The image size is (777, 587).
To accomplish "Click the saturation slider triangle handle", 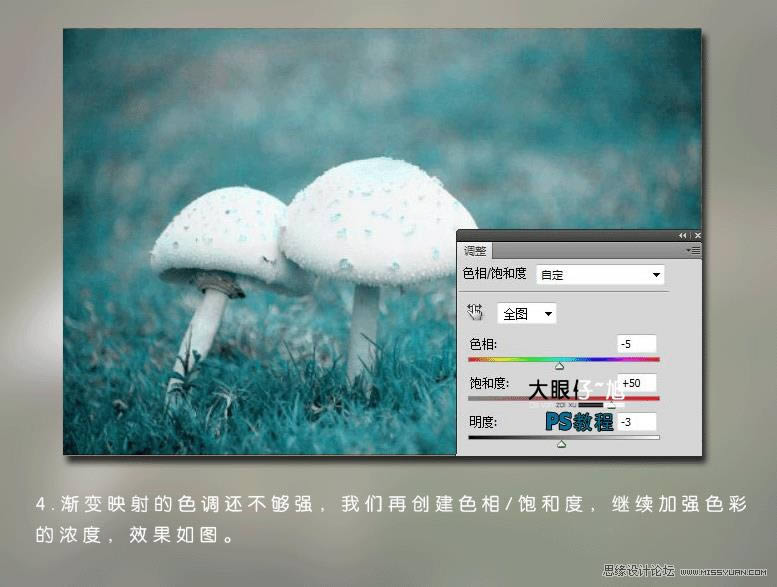I will [611, 405].
